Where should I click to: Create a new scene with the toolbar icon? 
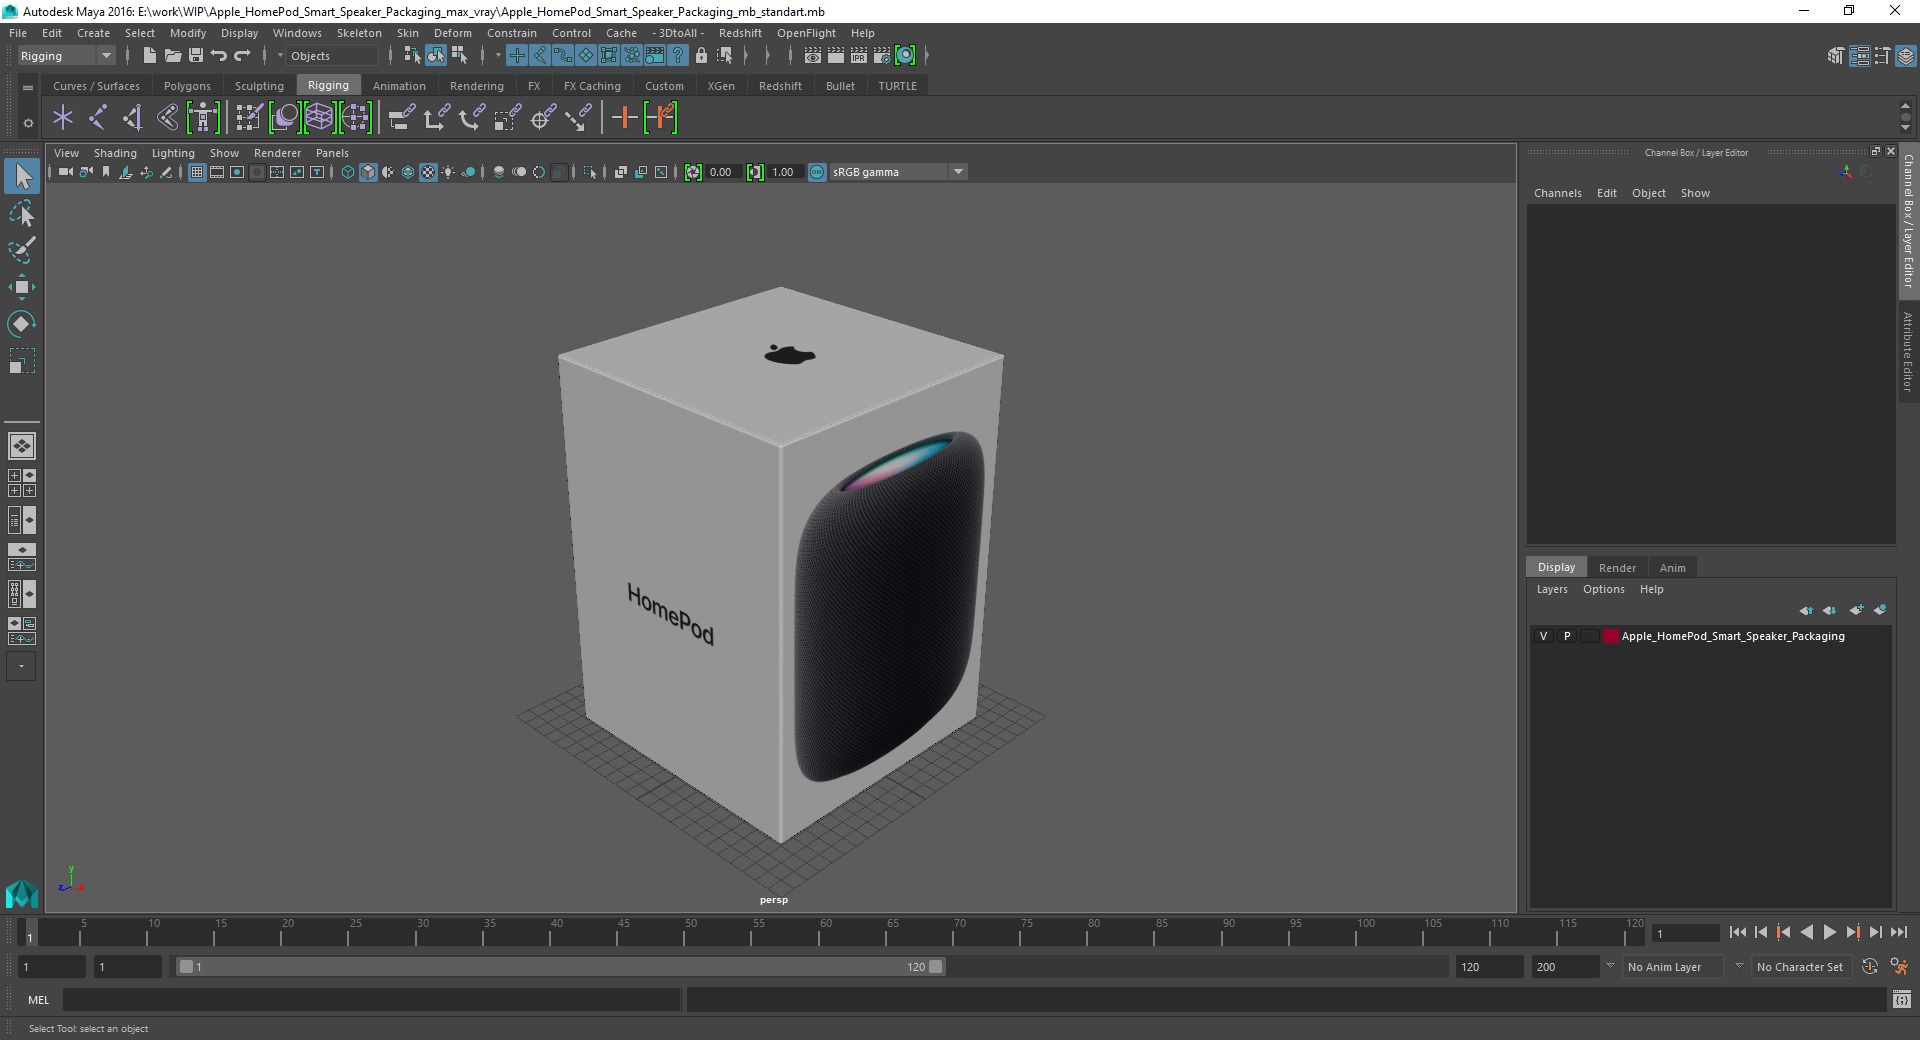click(x=149, y=56)
